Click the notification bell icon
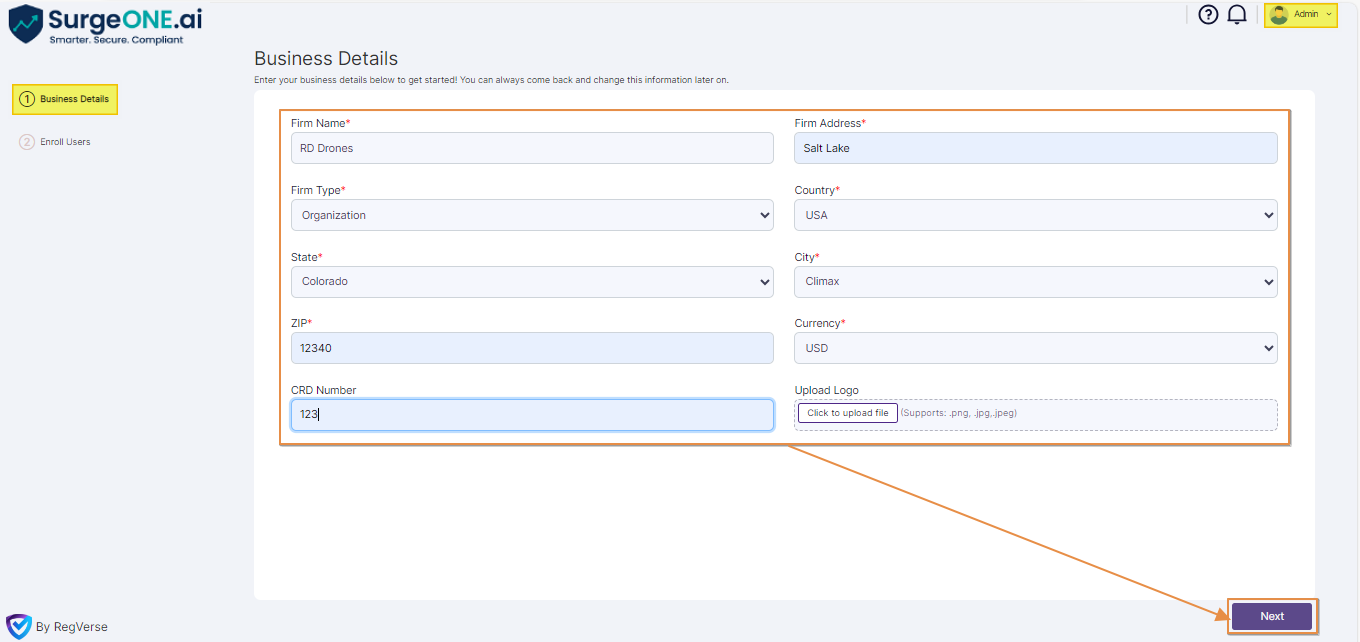This screenshot has height=642, width=1360. (1237, 14)
